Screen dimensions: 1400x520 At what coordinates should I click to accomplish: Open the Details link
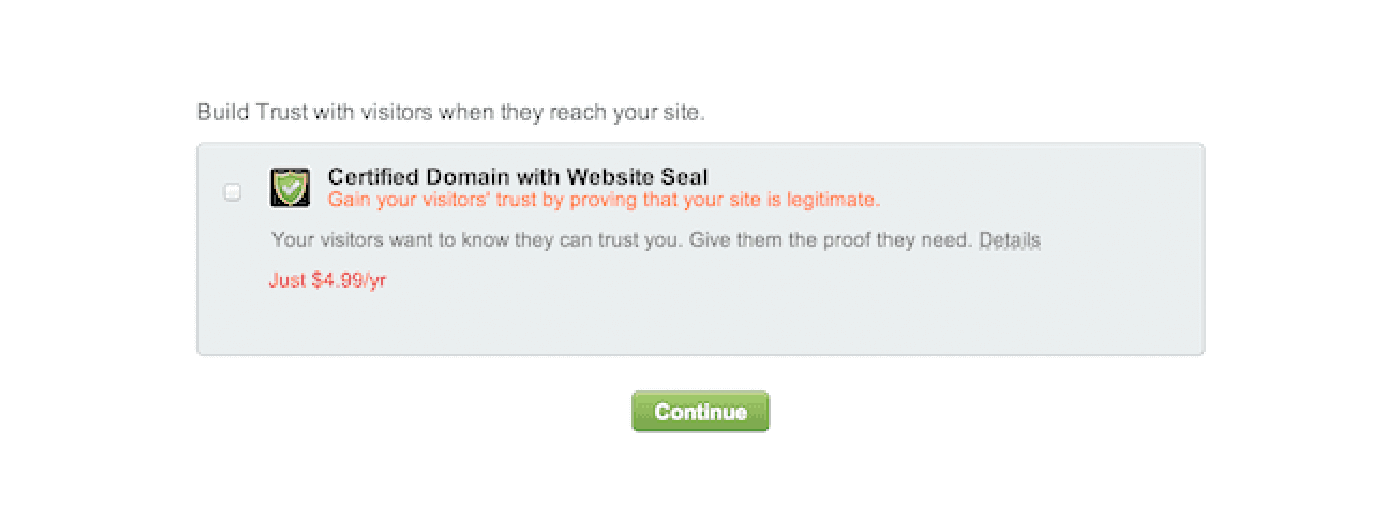[x=1010, y=241]
